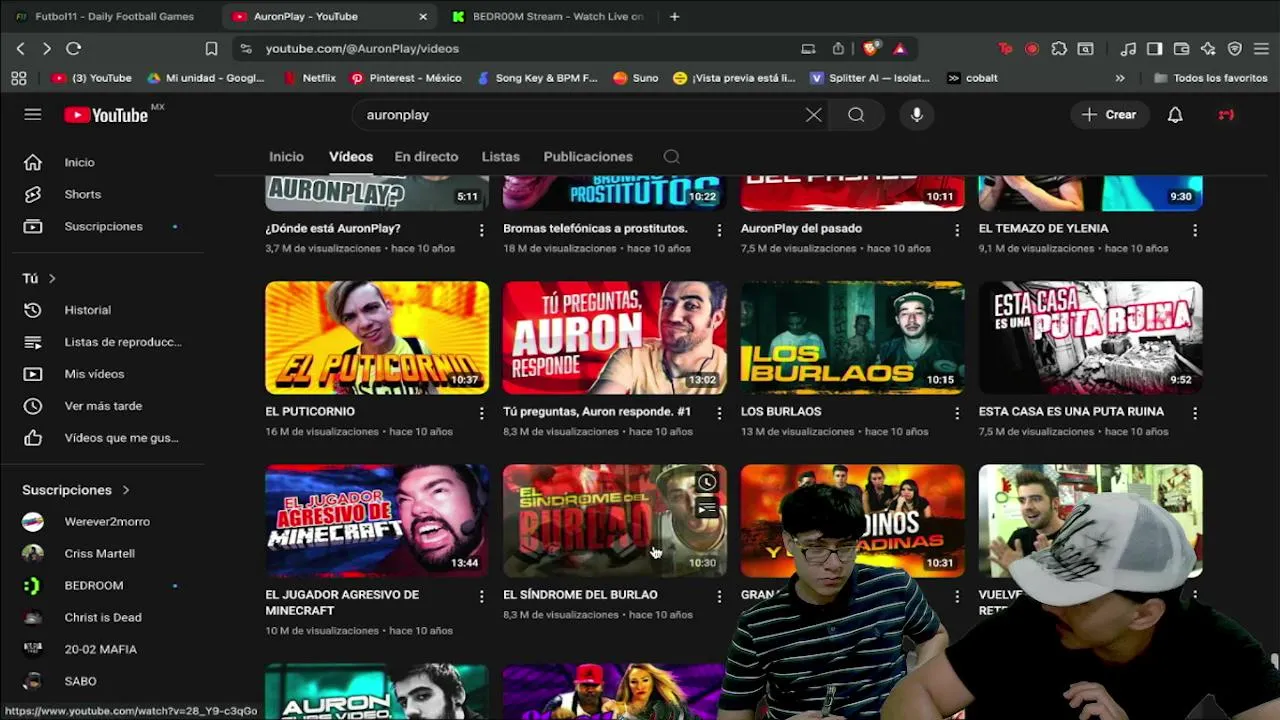
Task: Click the search magnifier button
Action: click(x=856, y=115)
